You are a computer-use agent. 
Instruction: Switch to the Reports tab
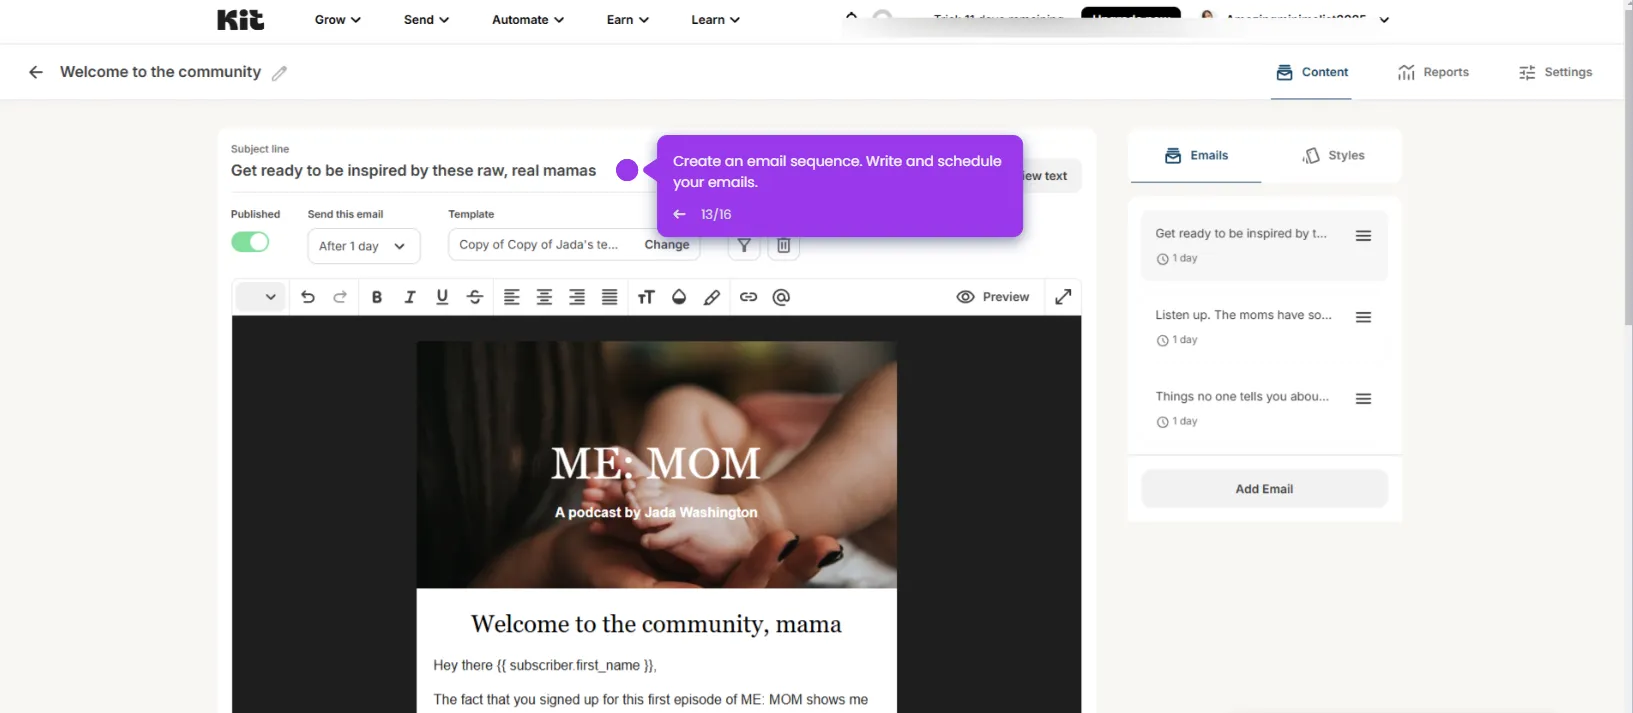[x=1433, y=72]
